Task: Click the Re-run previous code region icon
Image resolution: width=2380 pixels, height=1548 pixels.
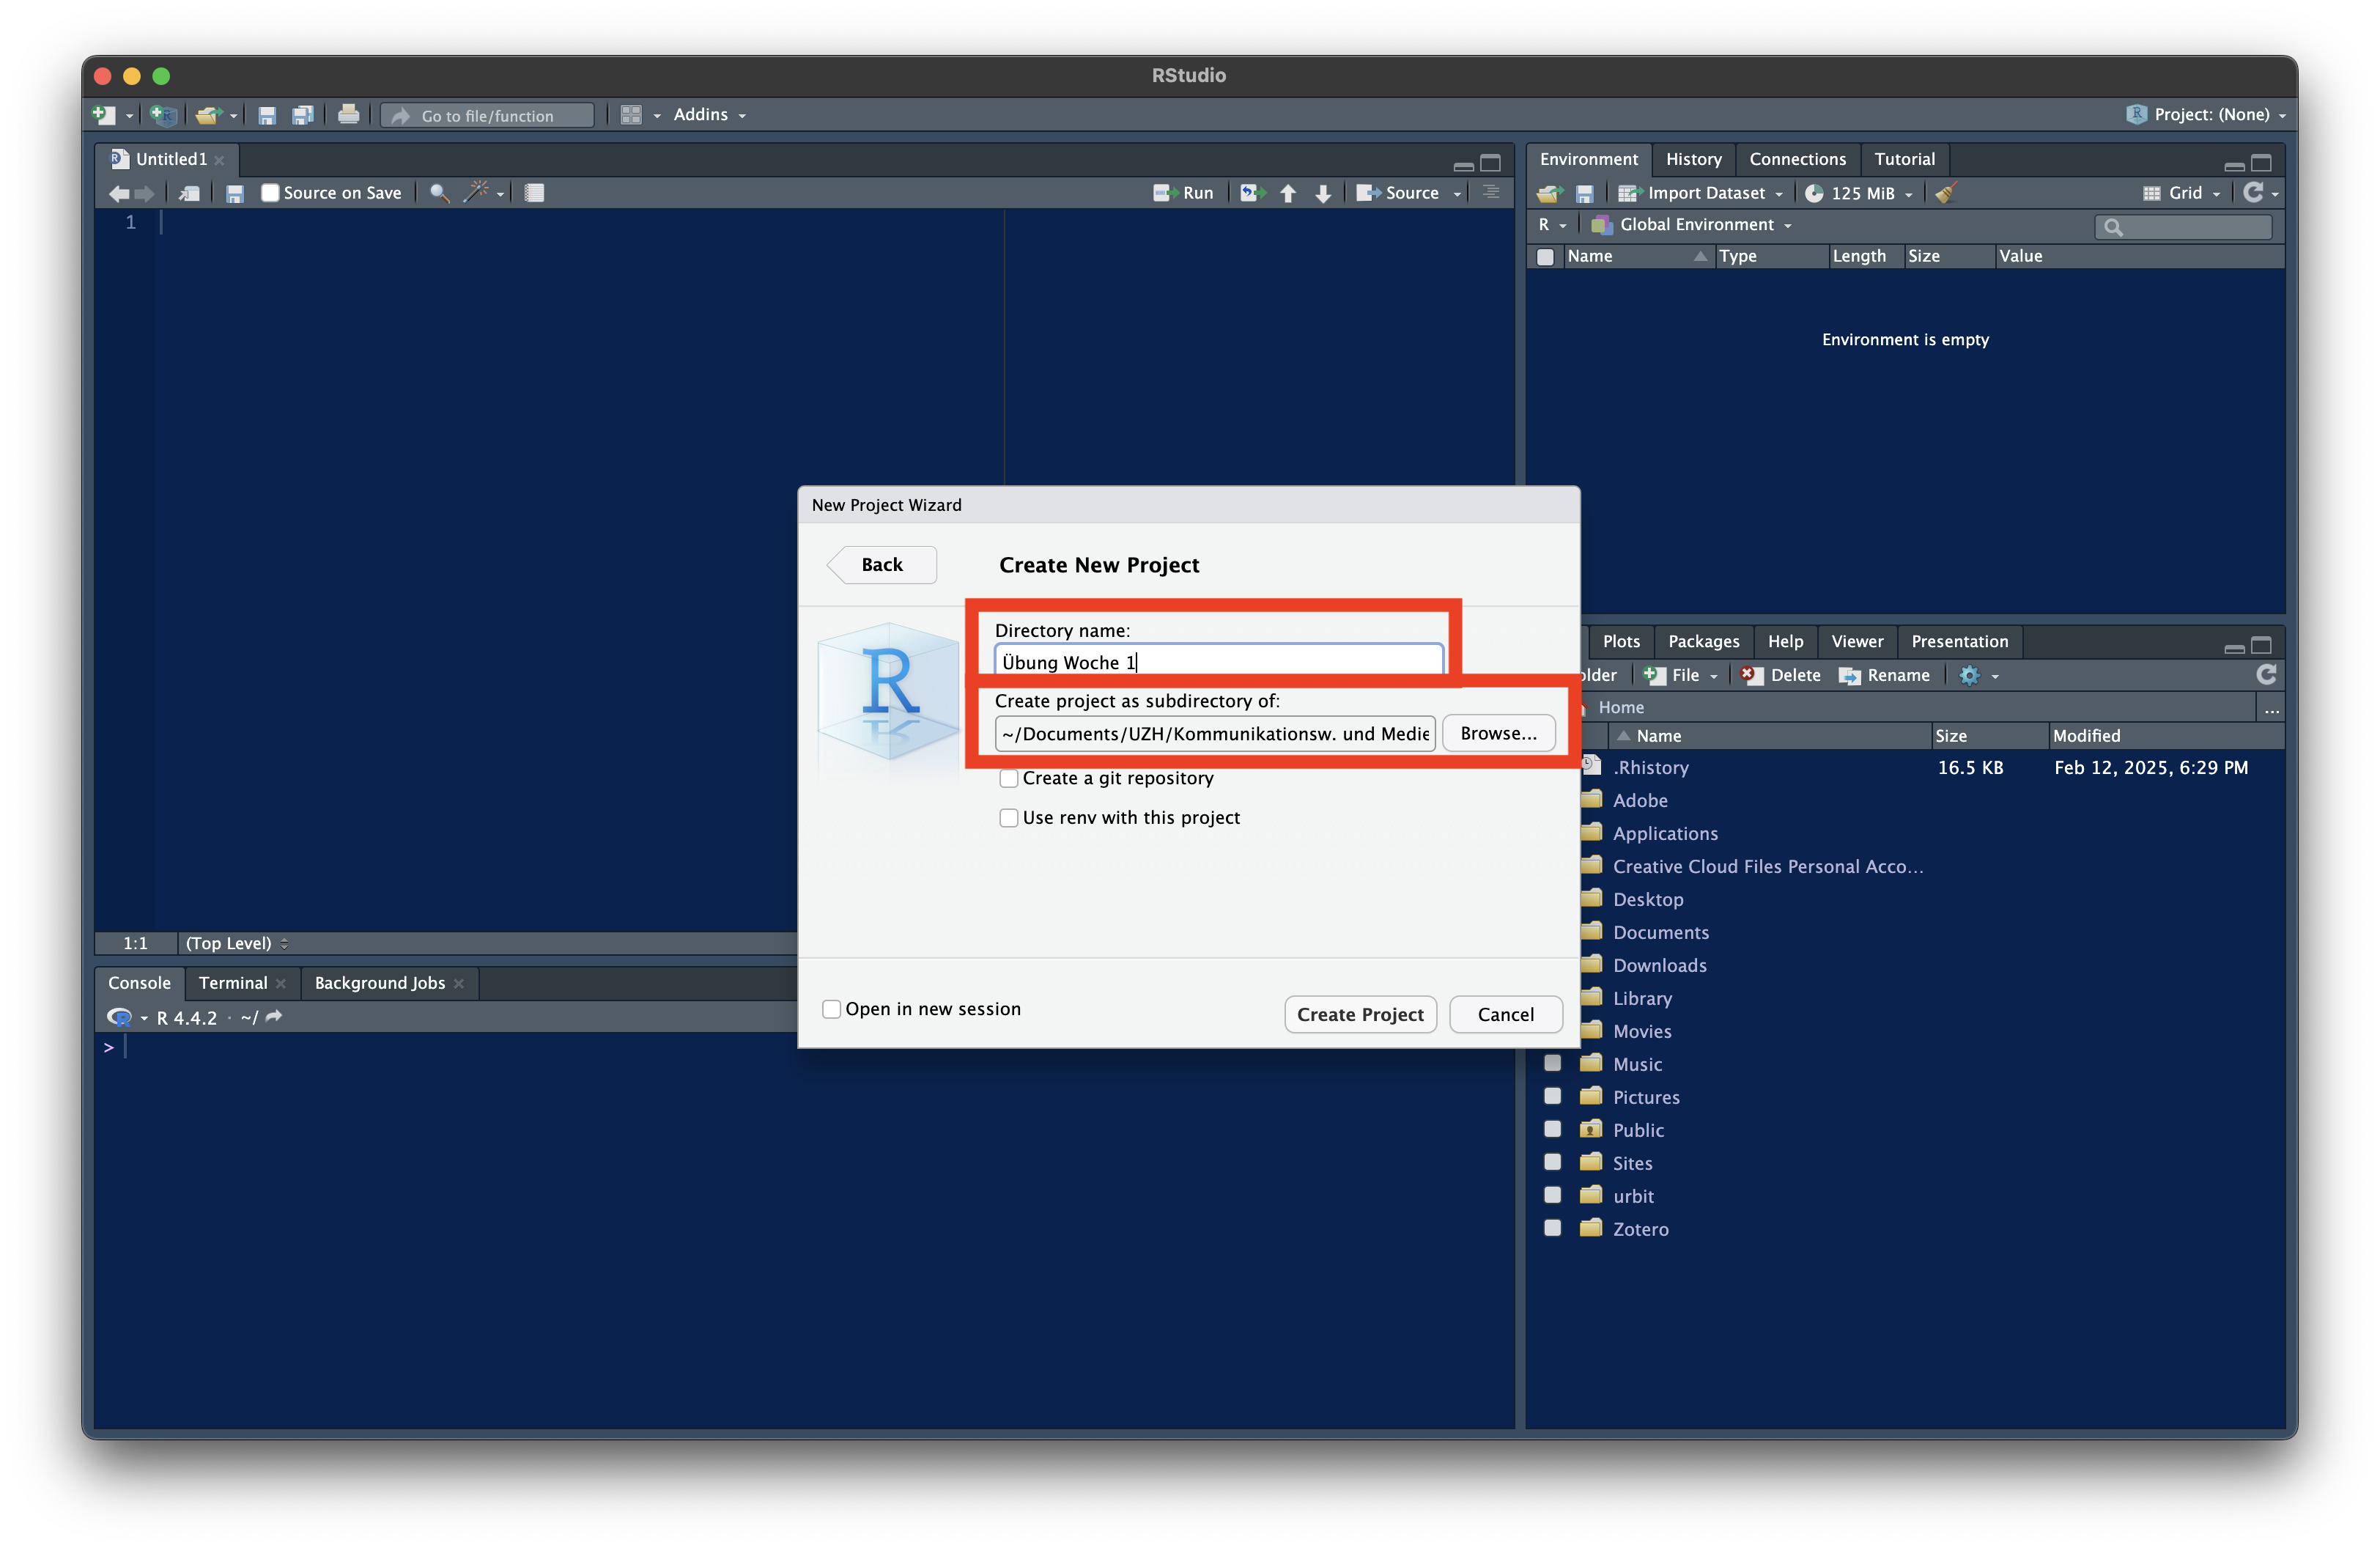Action: point(1252,193)
